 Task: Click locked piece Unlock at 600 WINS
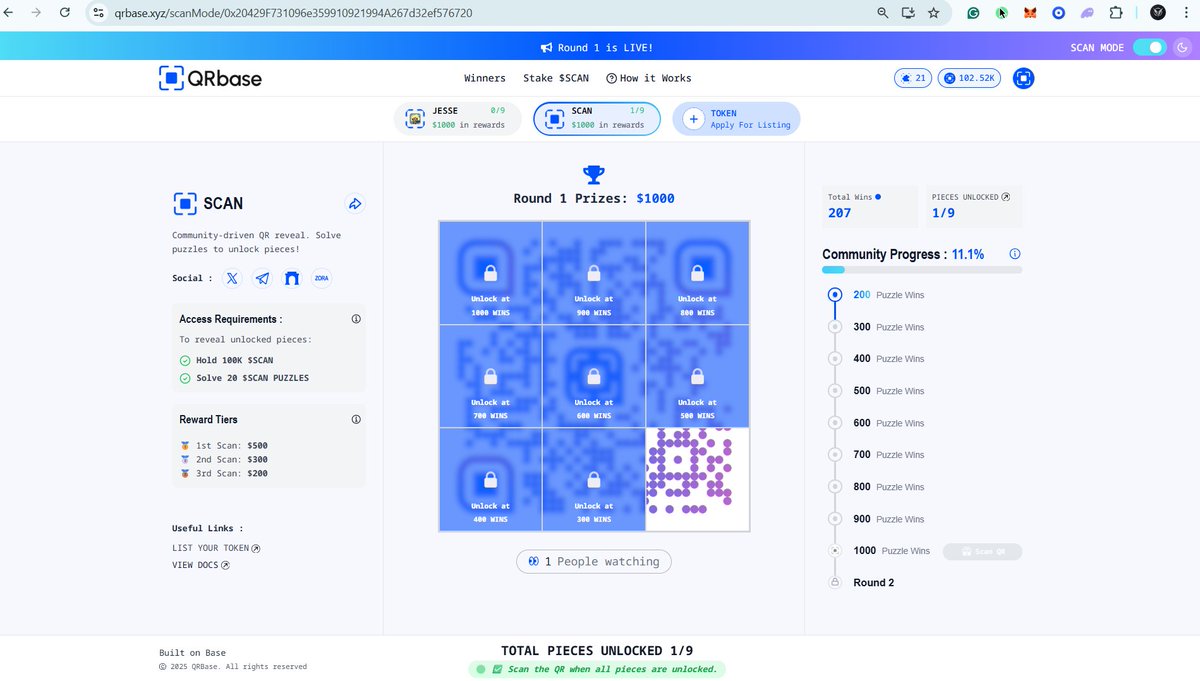593,377
